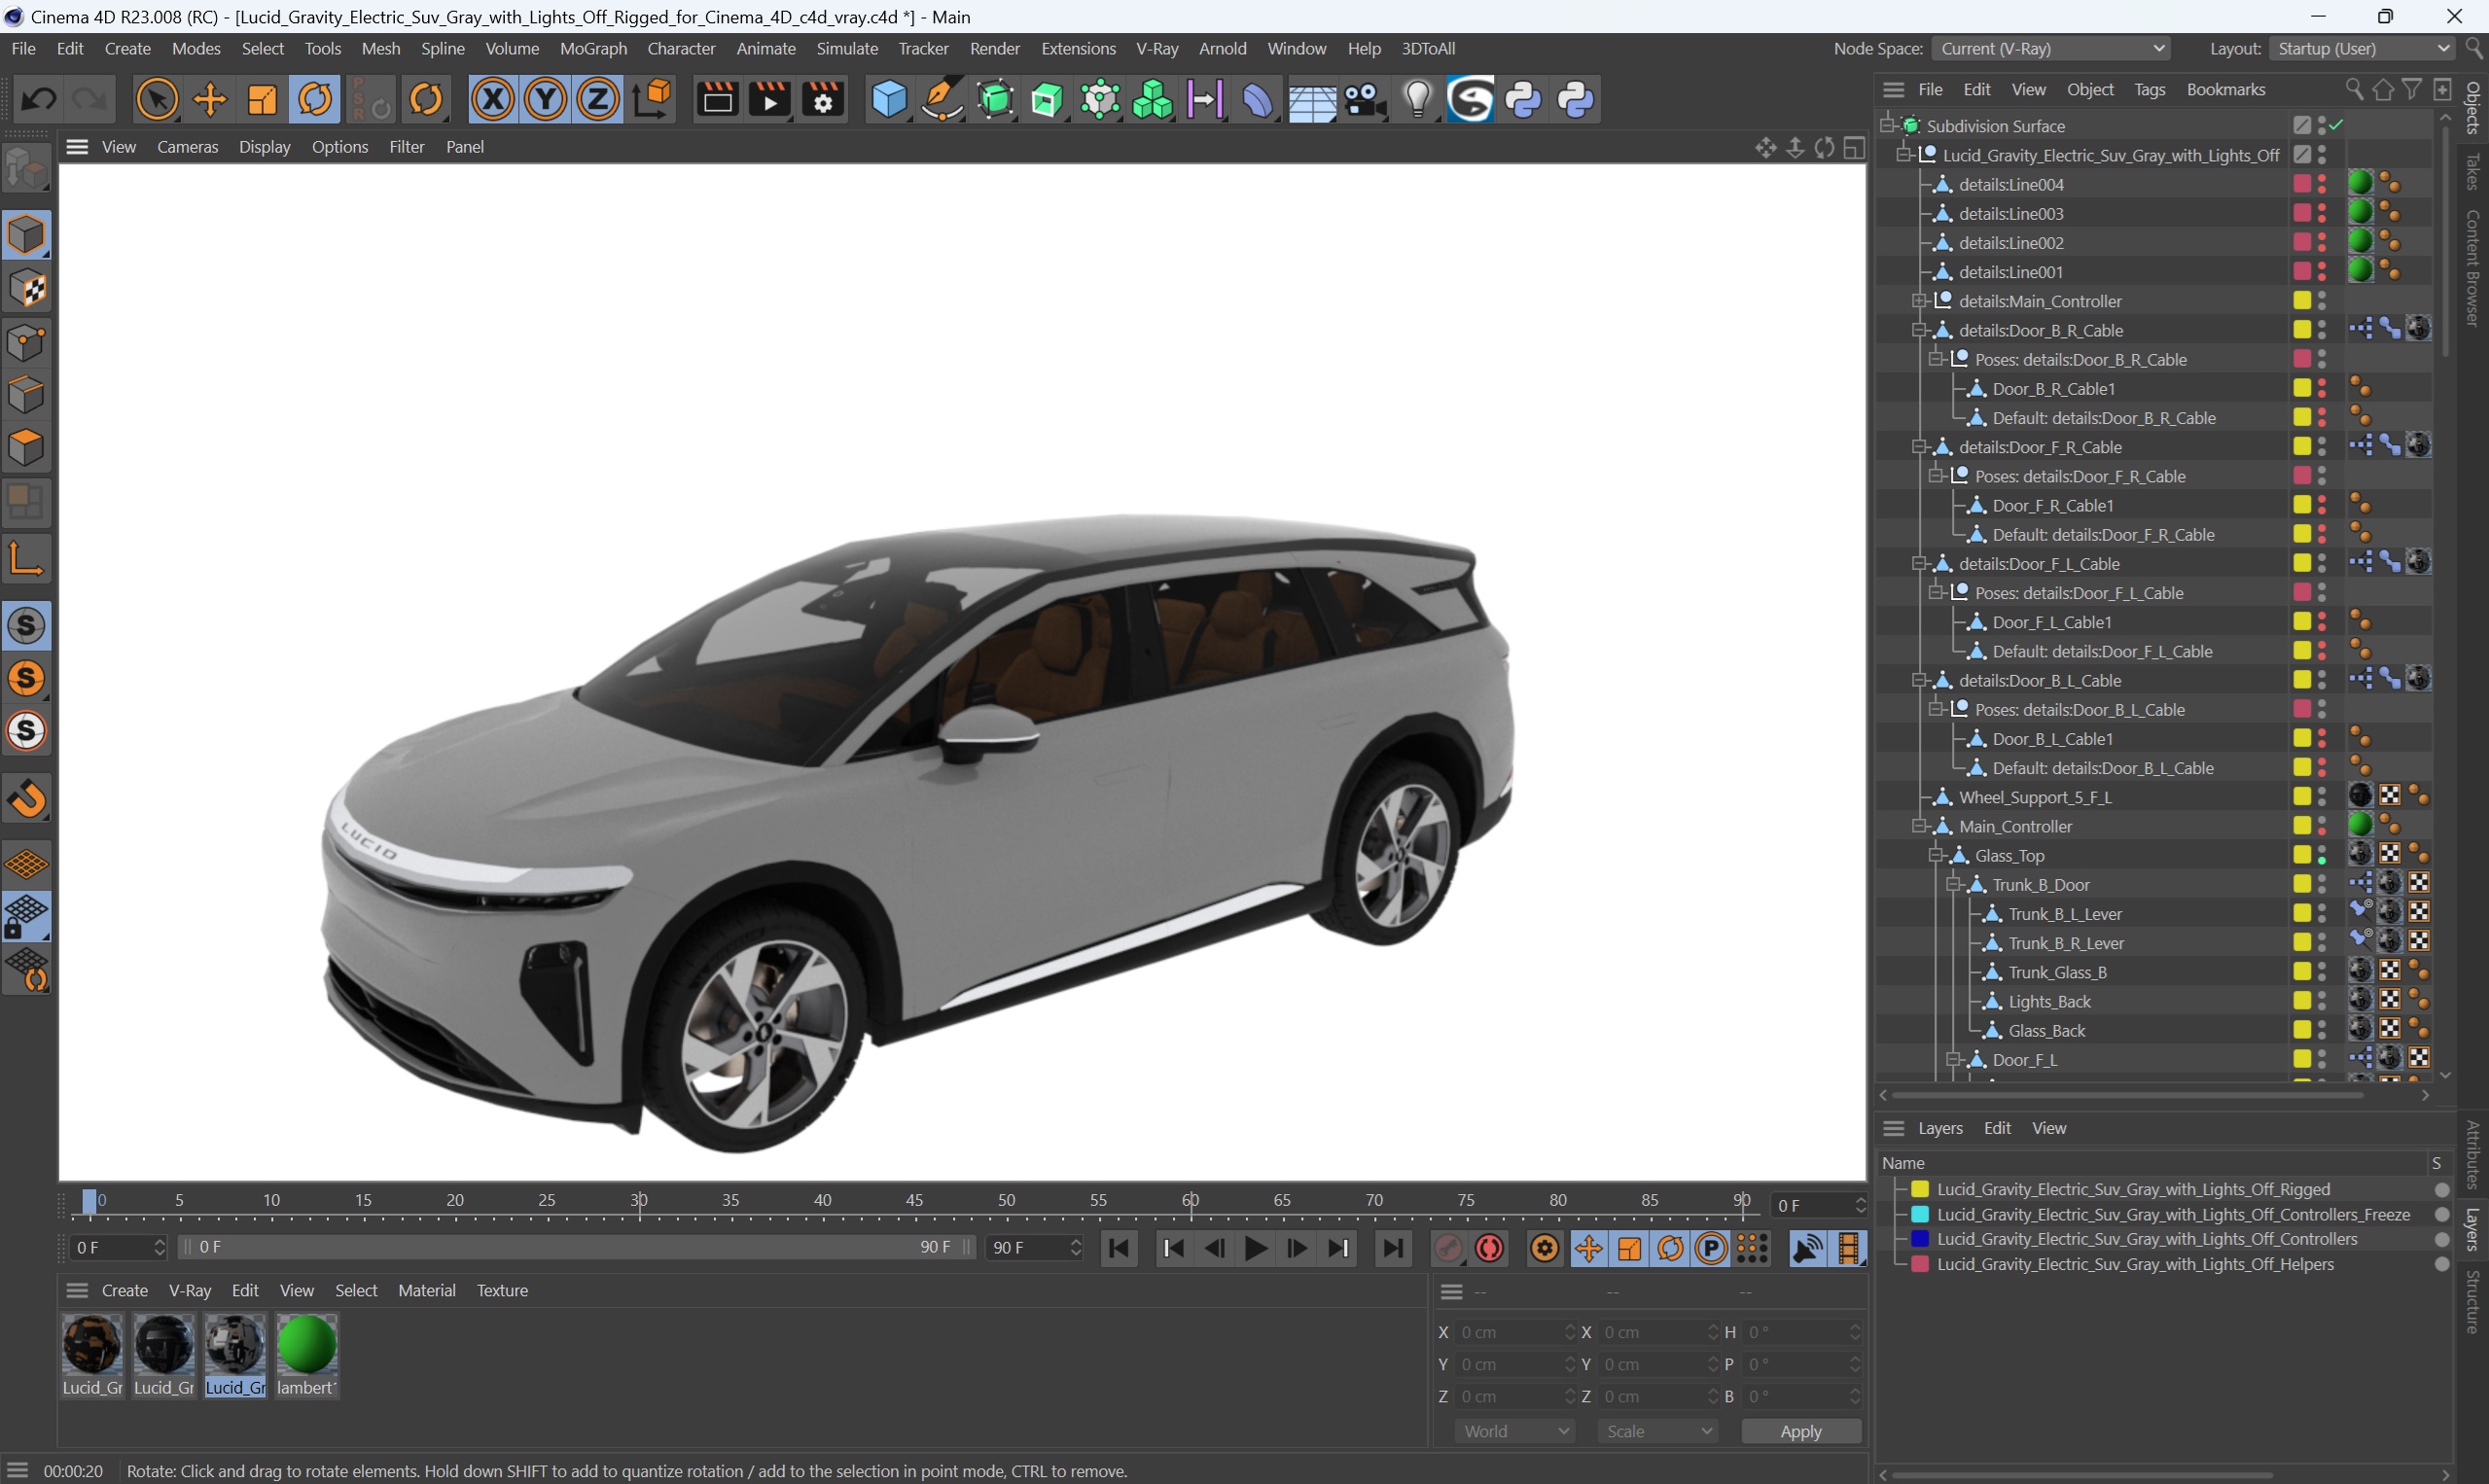Enable the Axis mode icon
Viewport: 2489px width, 1484px height.
pyautogui.click(x=26, y=558)
